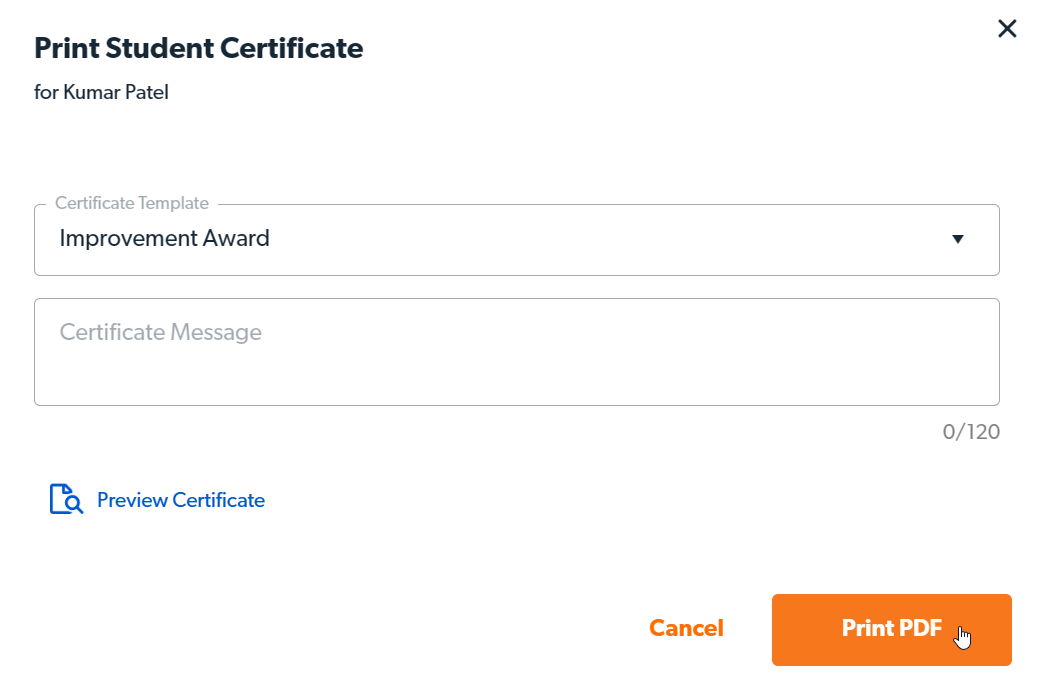Click the Print Student Certificate heading
Viewport: 1038px width, 682px height.
click(199, 48)
